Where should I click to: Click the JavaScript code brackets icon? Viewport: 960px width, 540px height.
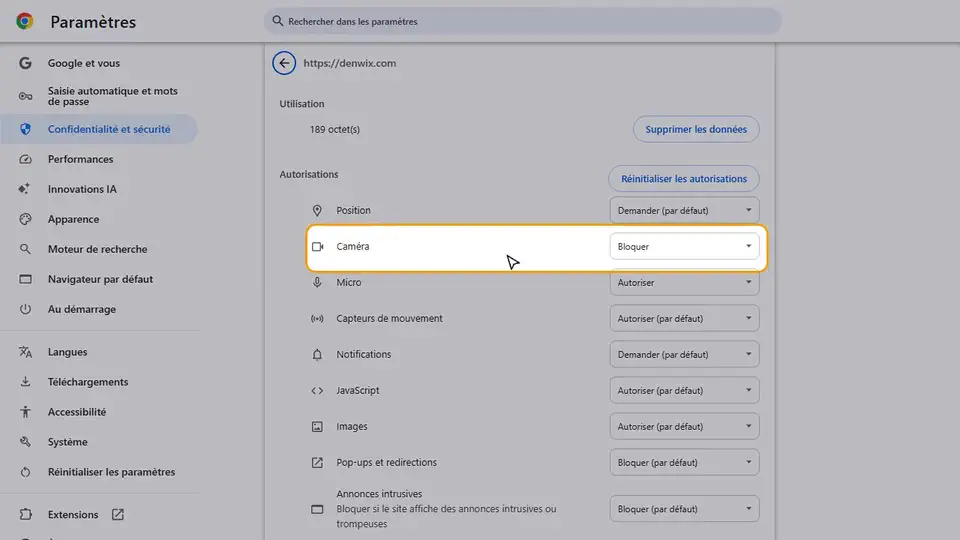point(317,391)
